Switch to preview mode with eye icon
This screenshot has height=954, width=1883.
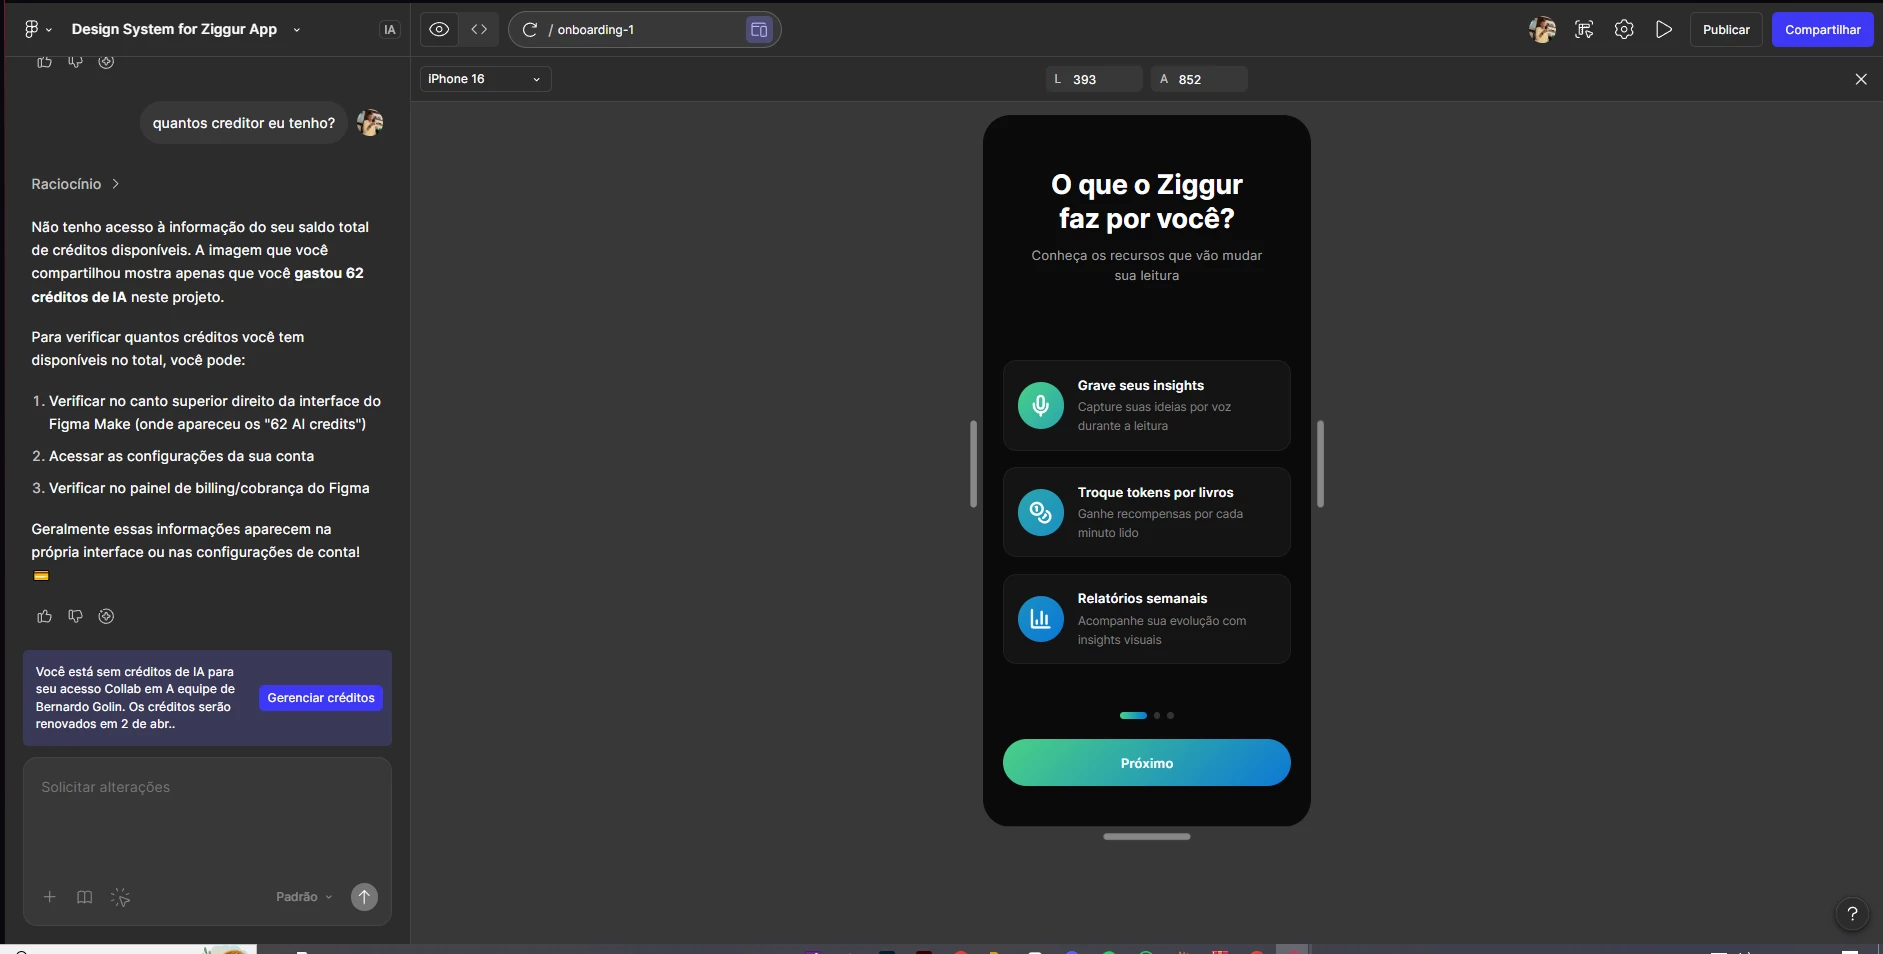439,29
